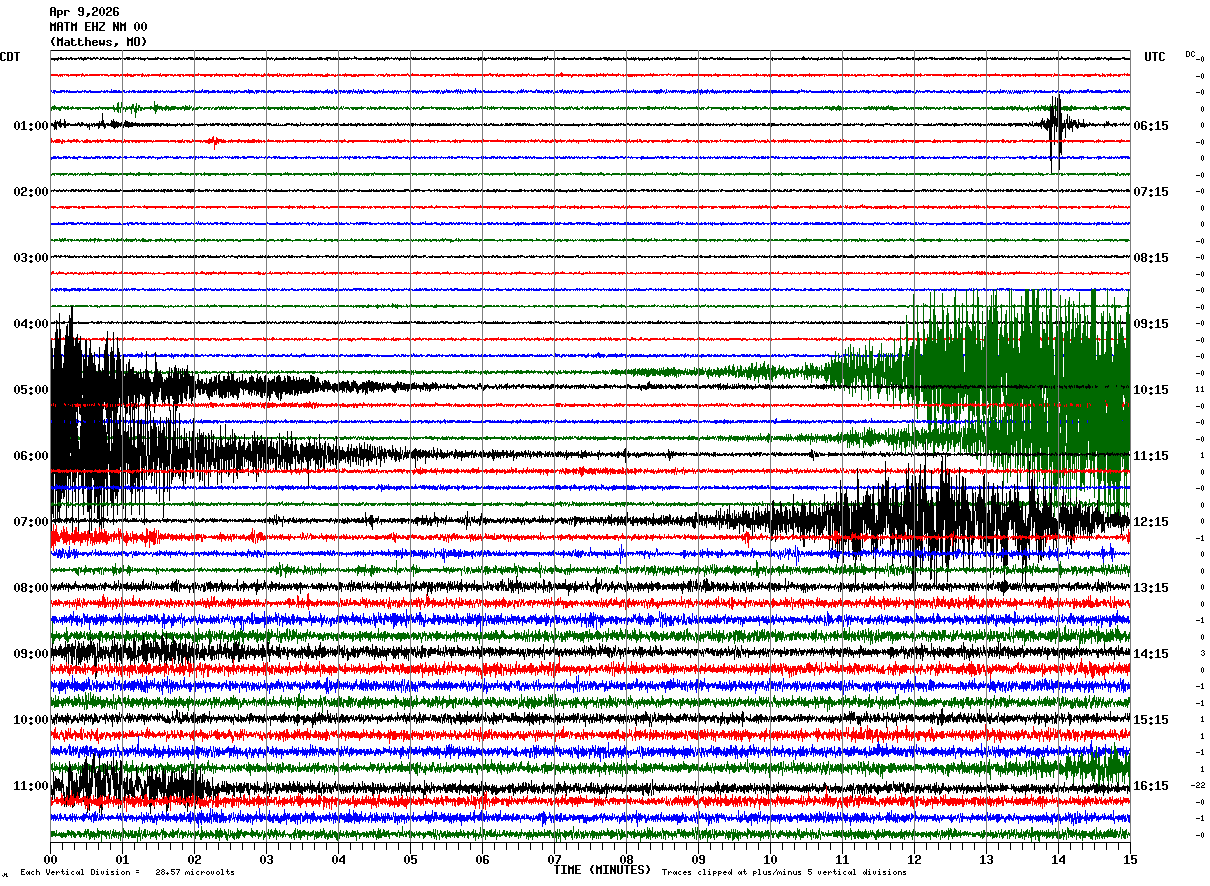Click the location text "(Matthews, MO)"

pyautogui.click(x=98, y=42)
